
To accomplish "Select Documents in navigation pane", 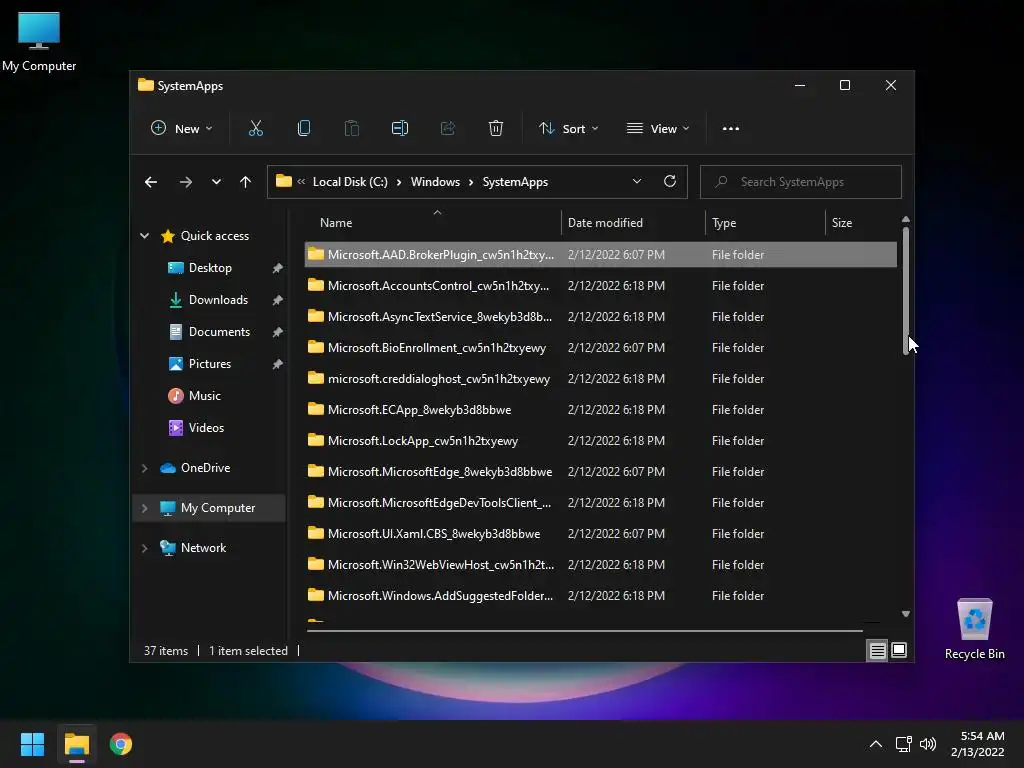I will [x=219, y=332].
